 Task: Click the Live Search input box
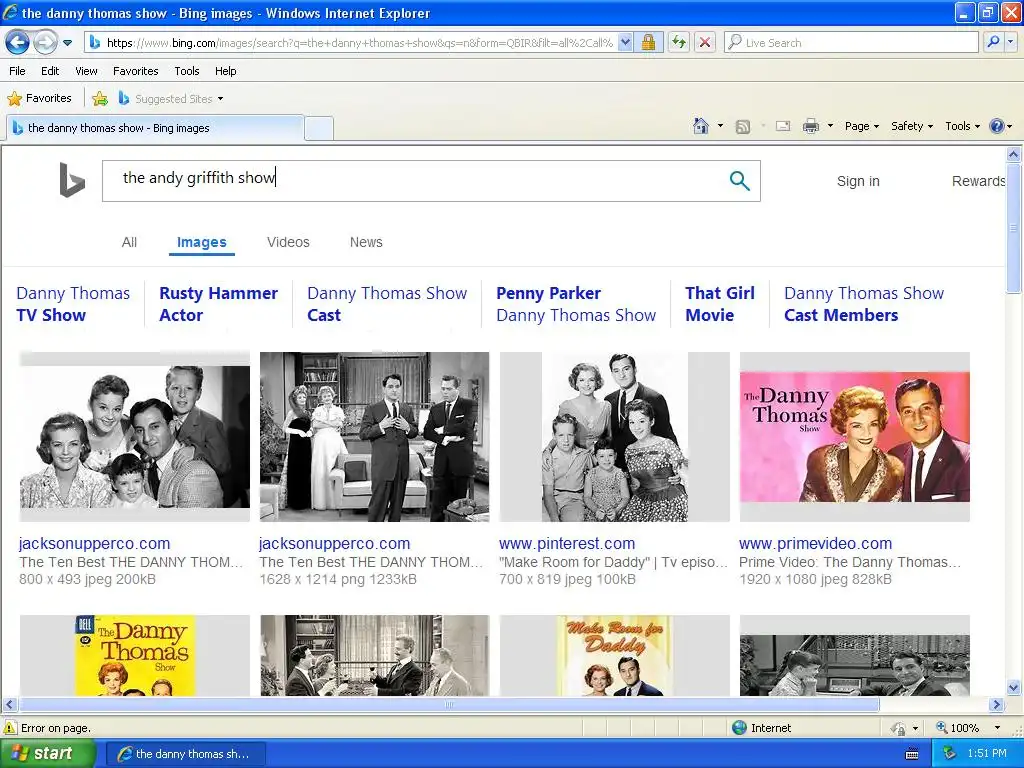tap(852, 43)
